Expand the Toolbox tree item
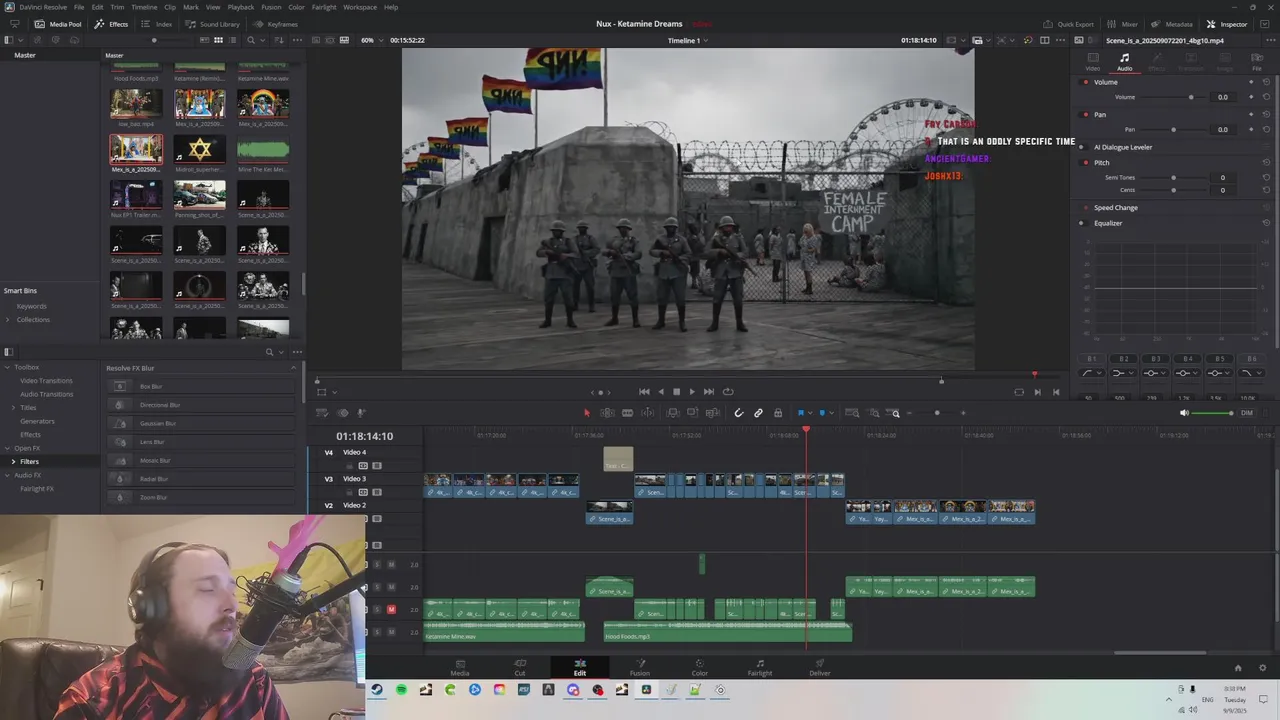 click(8, 367)
